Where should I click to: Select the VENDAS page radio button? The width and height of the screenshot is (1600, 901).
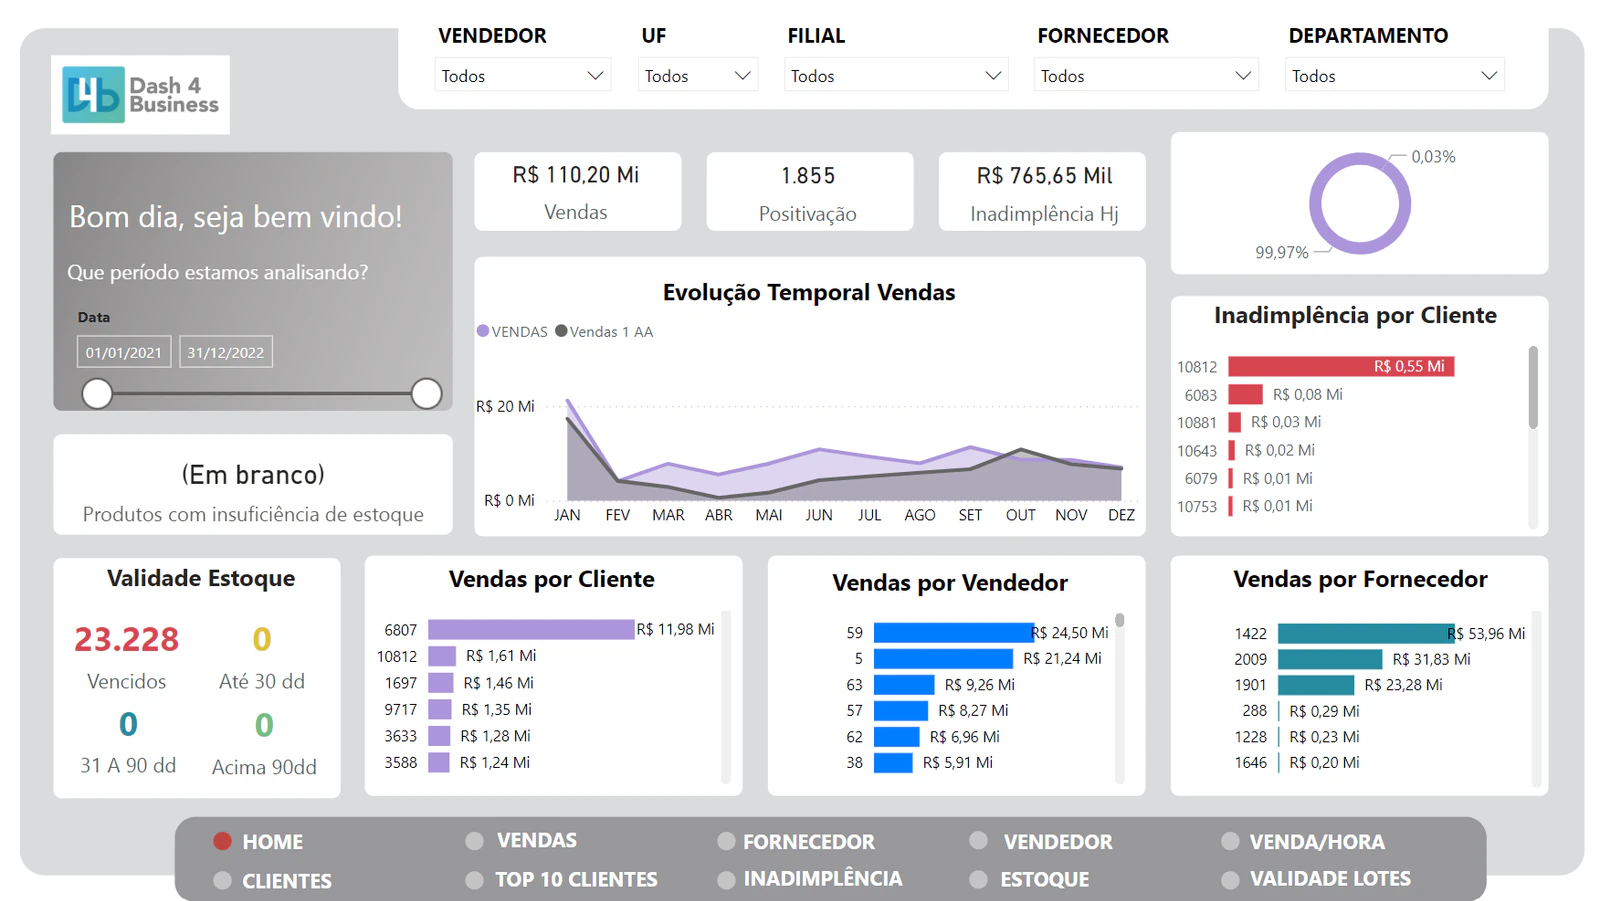474,841
